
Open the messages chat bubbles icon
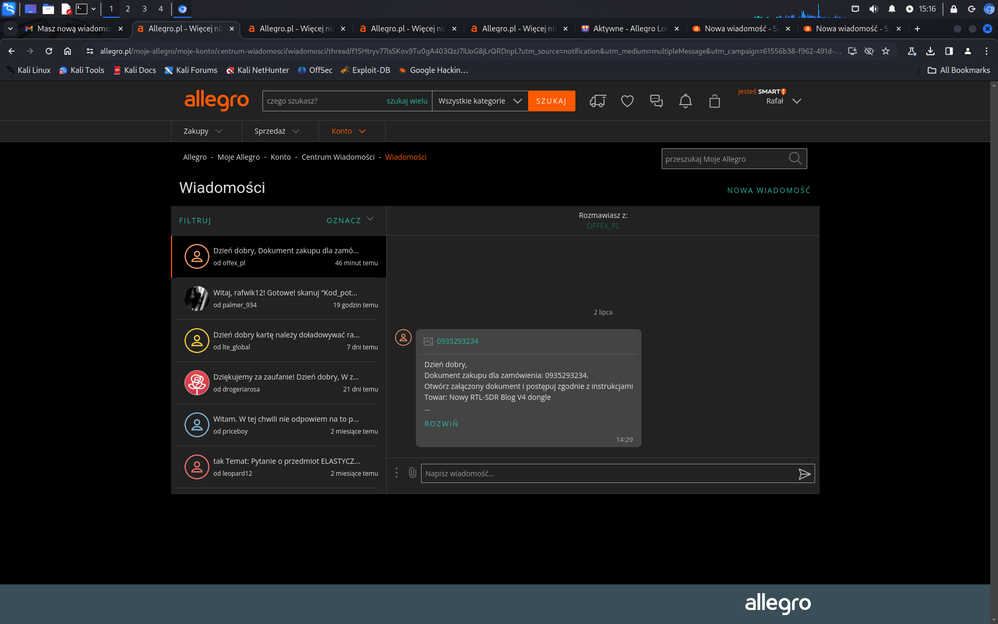coord(656,101)
